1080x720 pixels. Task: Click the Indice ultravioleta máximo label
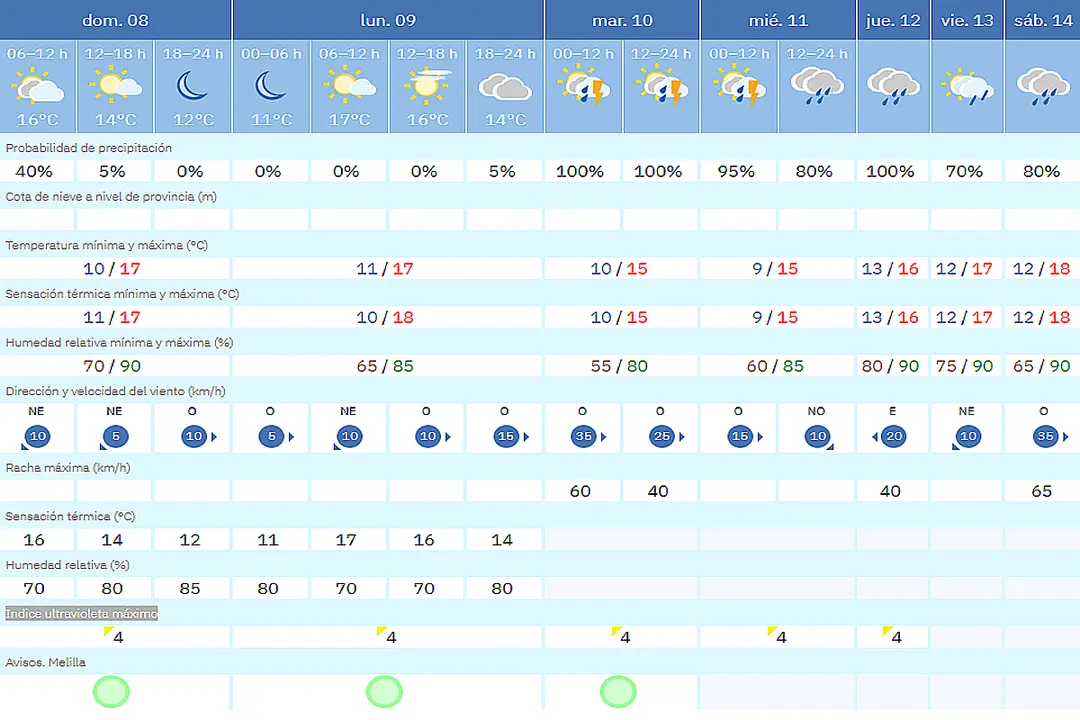click(x=81, y=613)
